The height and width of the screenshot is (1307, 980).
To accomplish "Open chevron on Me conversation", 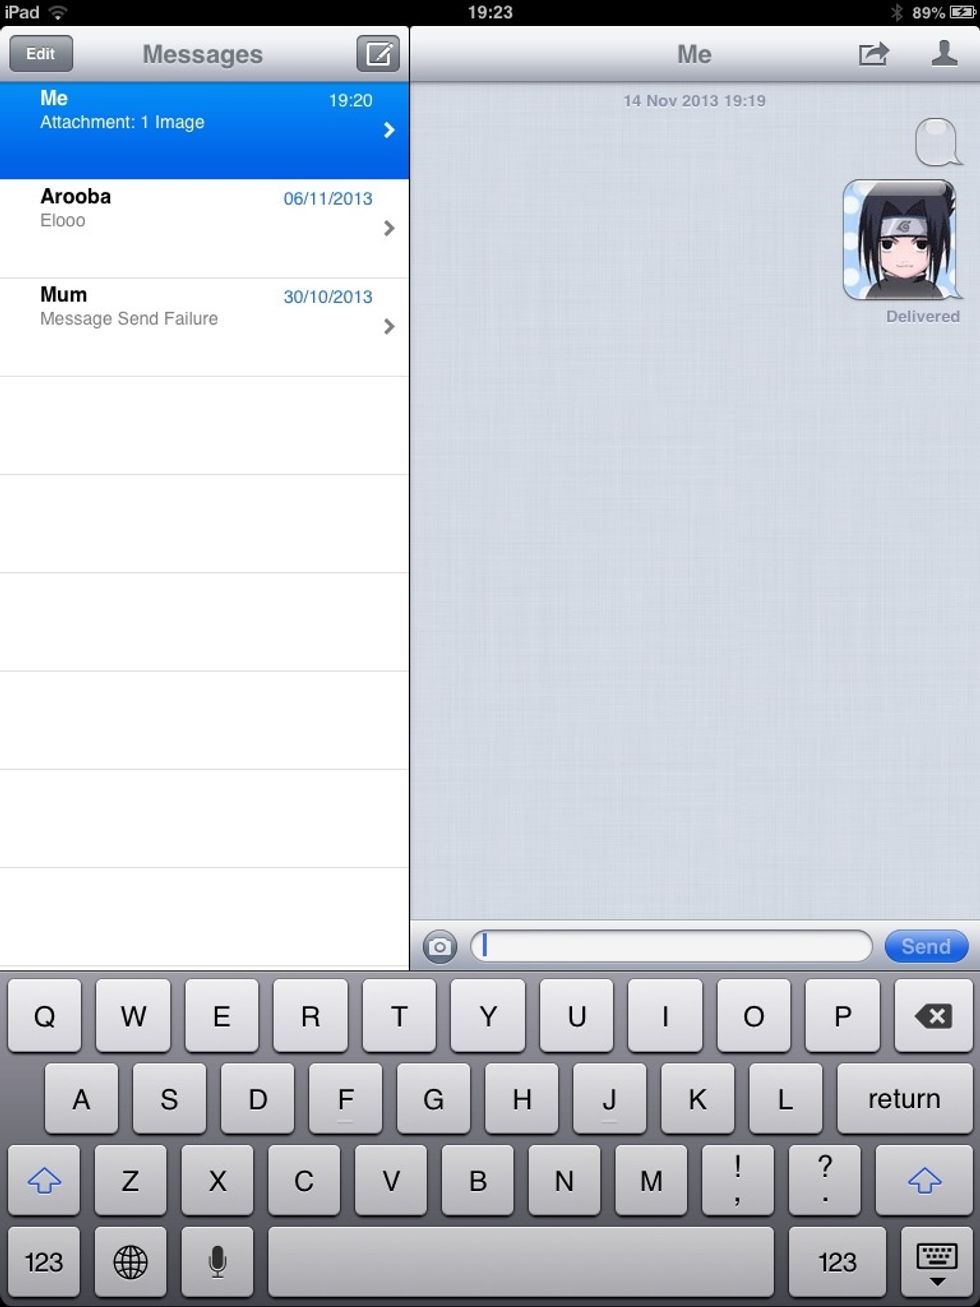I will pos(389,130).
